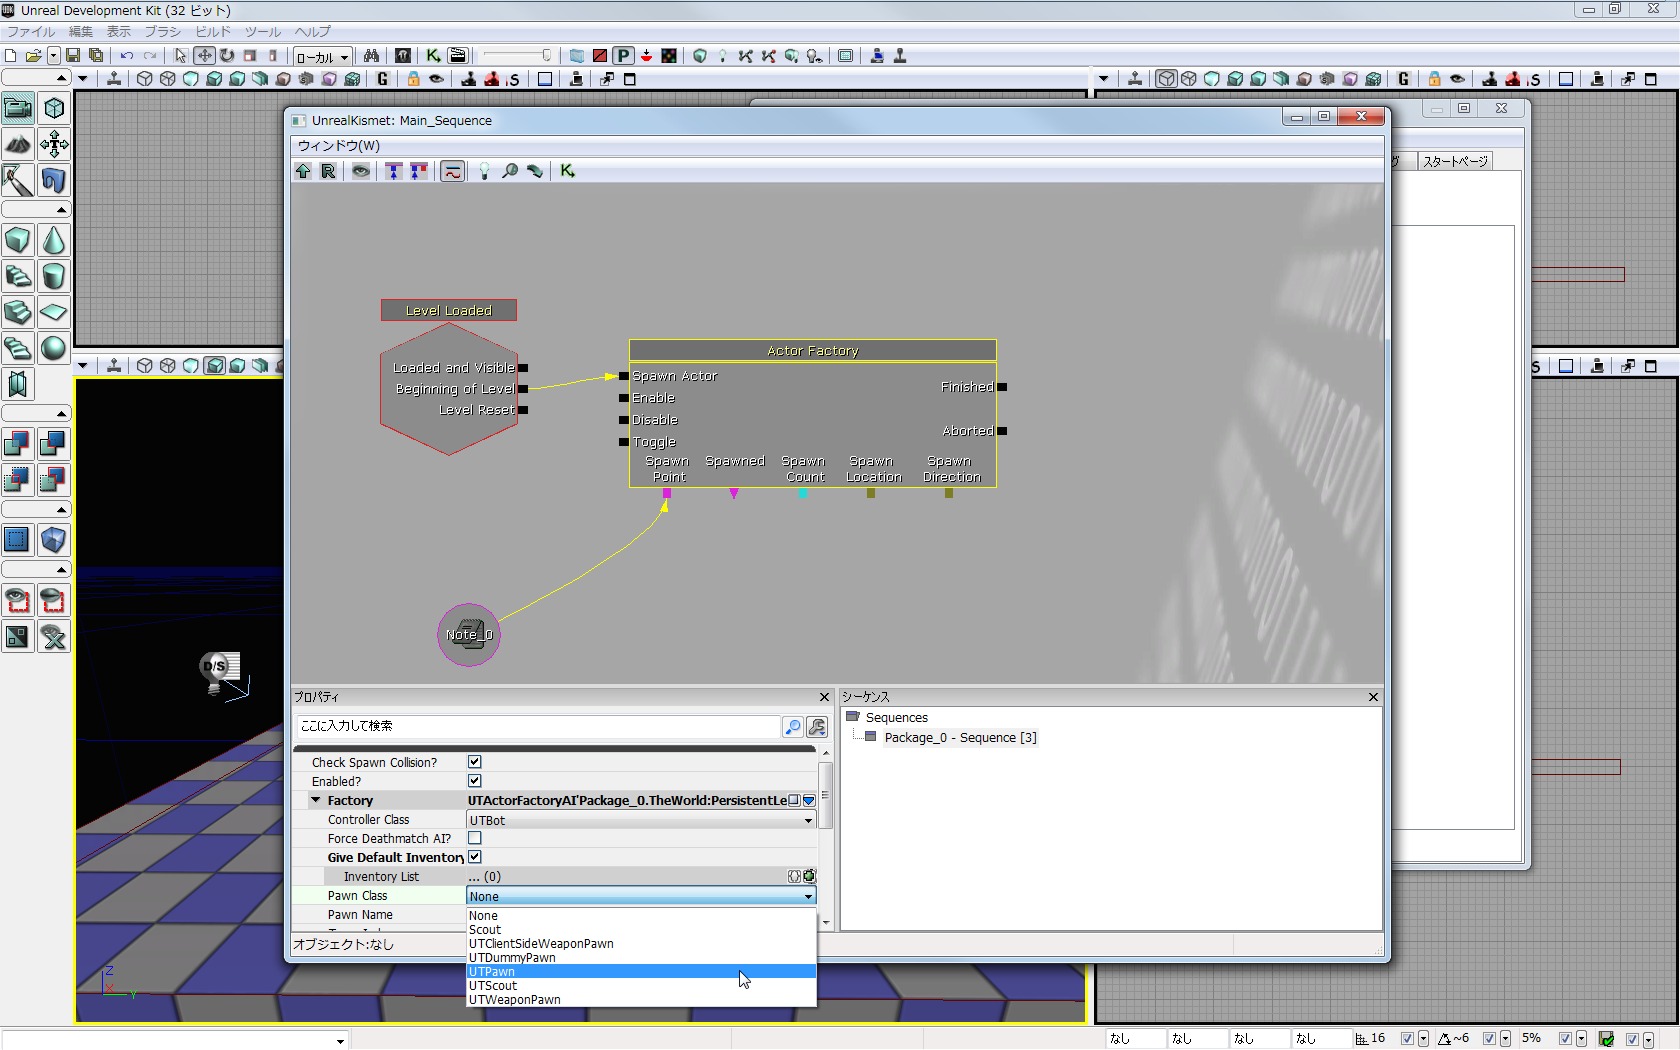Open Kismet with the green K toolbar icon
Screen dimensions: 1680x1050
pyautogui.click(x=433, y=56)
